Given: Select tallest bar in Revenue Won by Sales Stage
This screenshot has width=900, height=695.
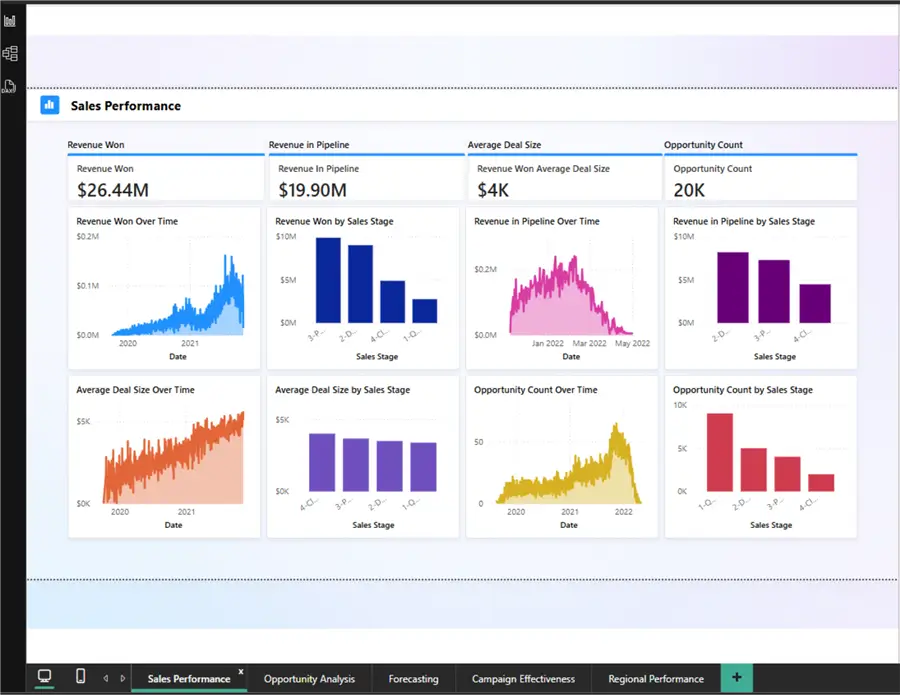Looking at the screenshot, I should coord(328,280).
